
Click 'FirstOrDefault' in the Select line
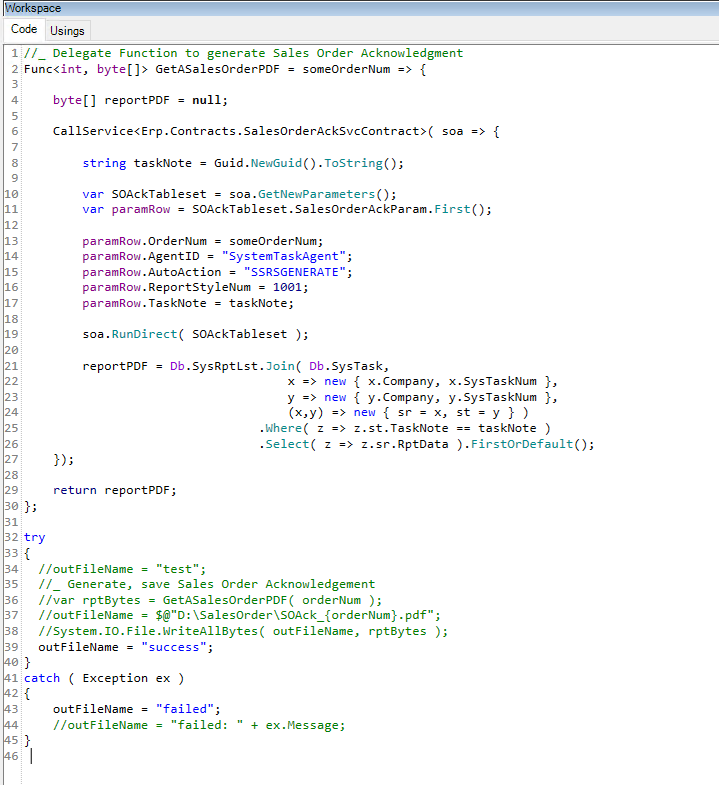[x=522, y=444]
